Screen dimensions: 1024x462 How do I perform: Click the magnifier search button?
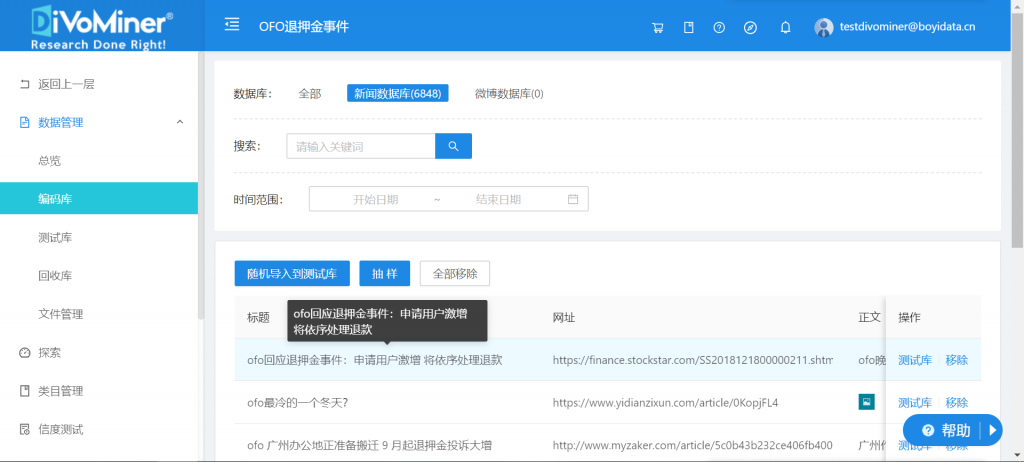[x=453, y=146]
